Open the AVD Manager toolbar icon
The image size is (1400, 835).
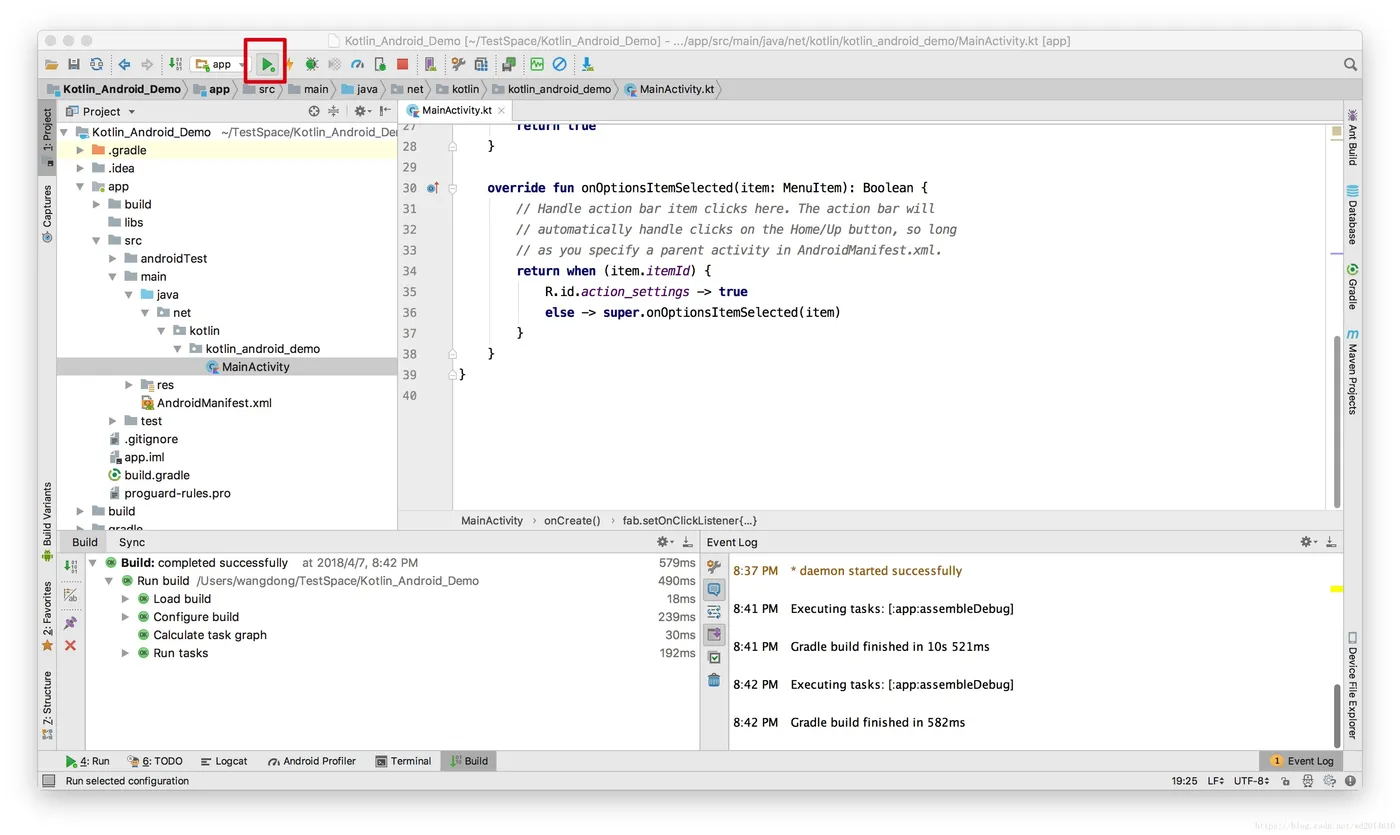429,64
